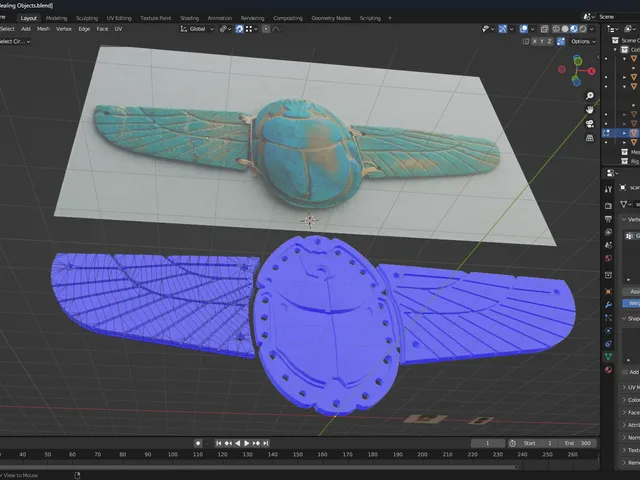Open the Geometry Nodes workspace tab
This screenshot has width=640, height=480.
(x=331, y=18)
